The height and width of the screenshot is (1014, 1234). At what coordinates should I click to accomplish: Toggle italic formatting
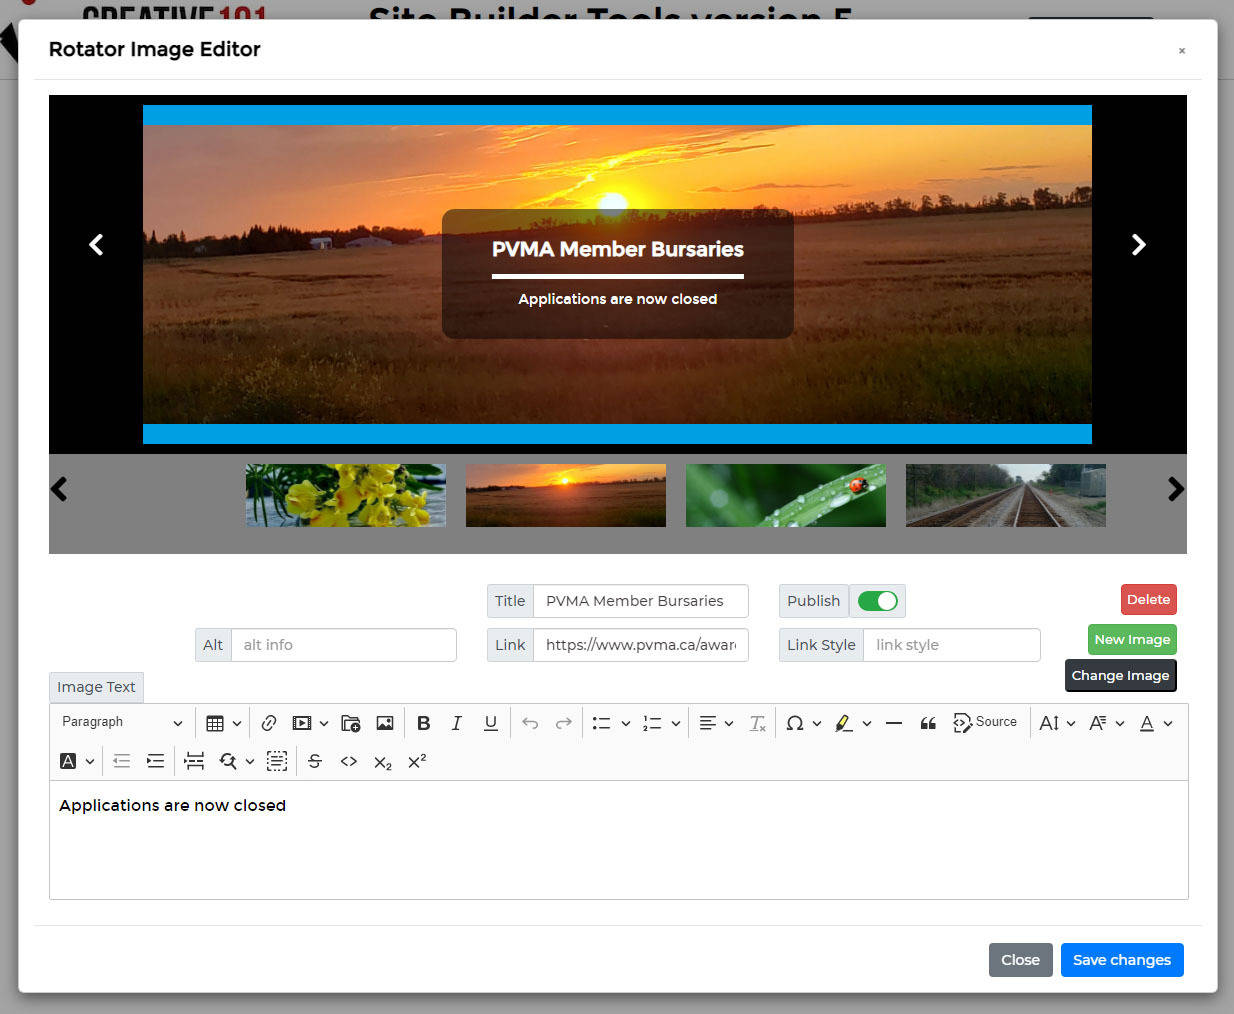coord(456,723)
